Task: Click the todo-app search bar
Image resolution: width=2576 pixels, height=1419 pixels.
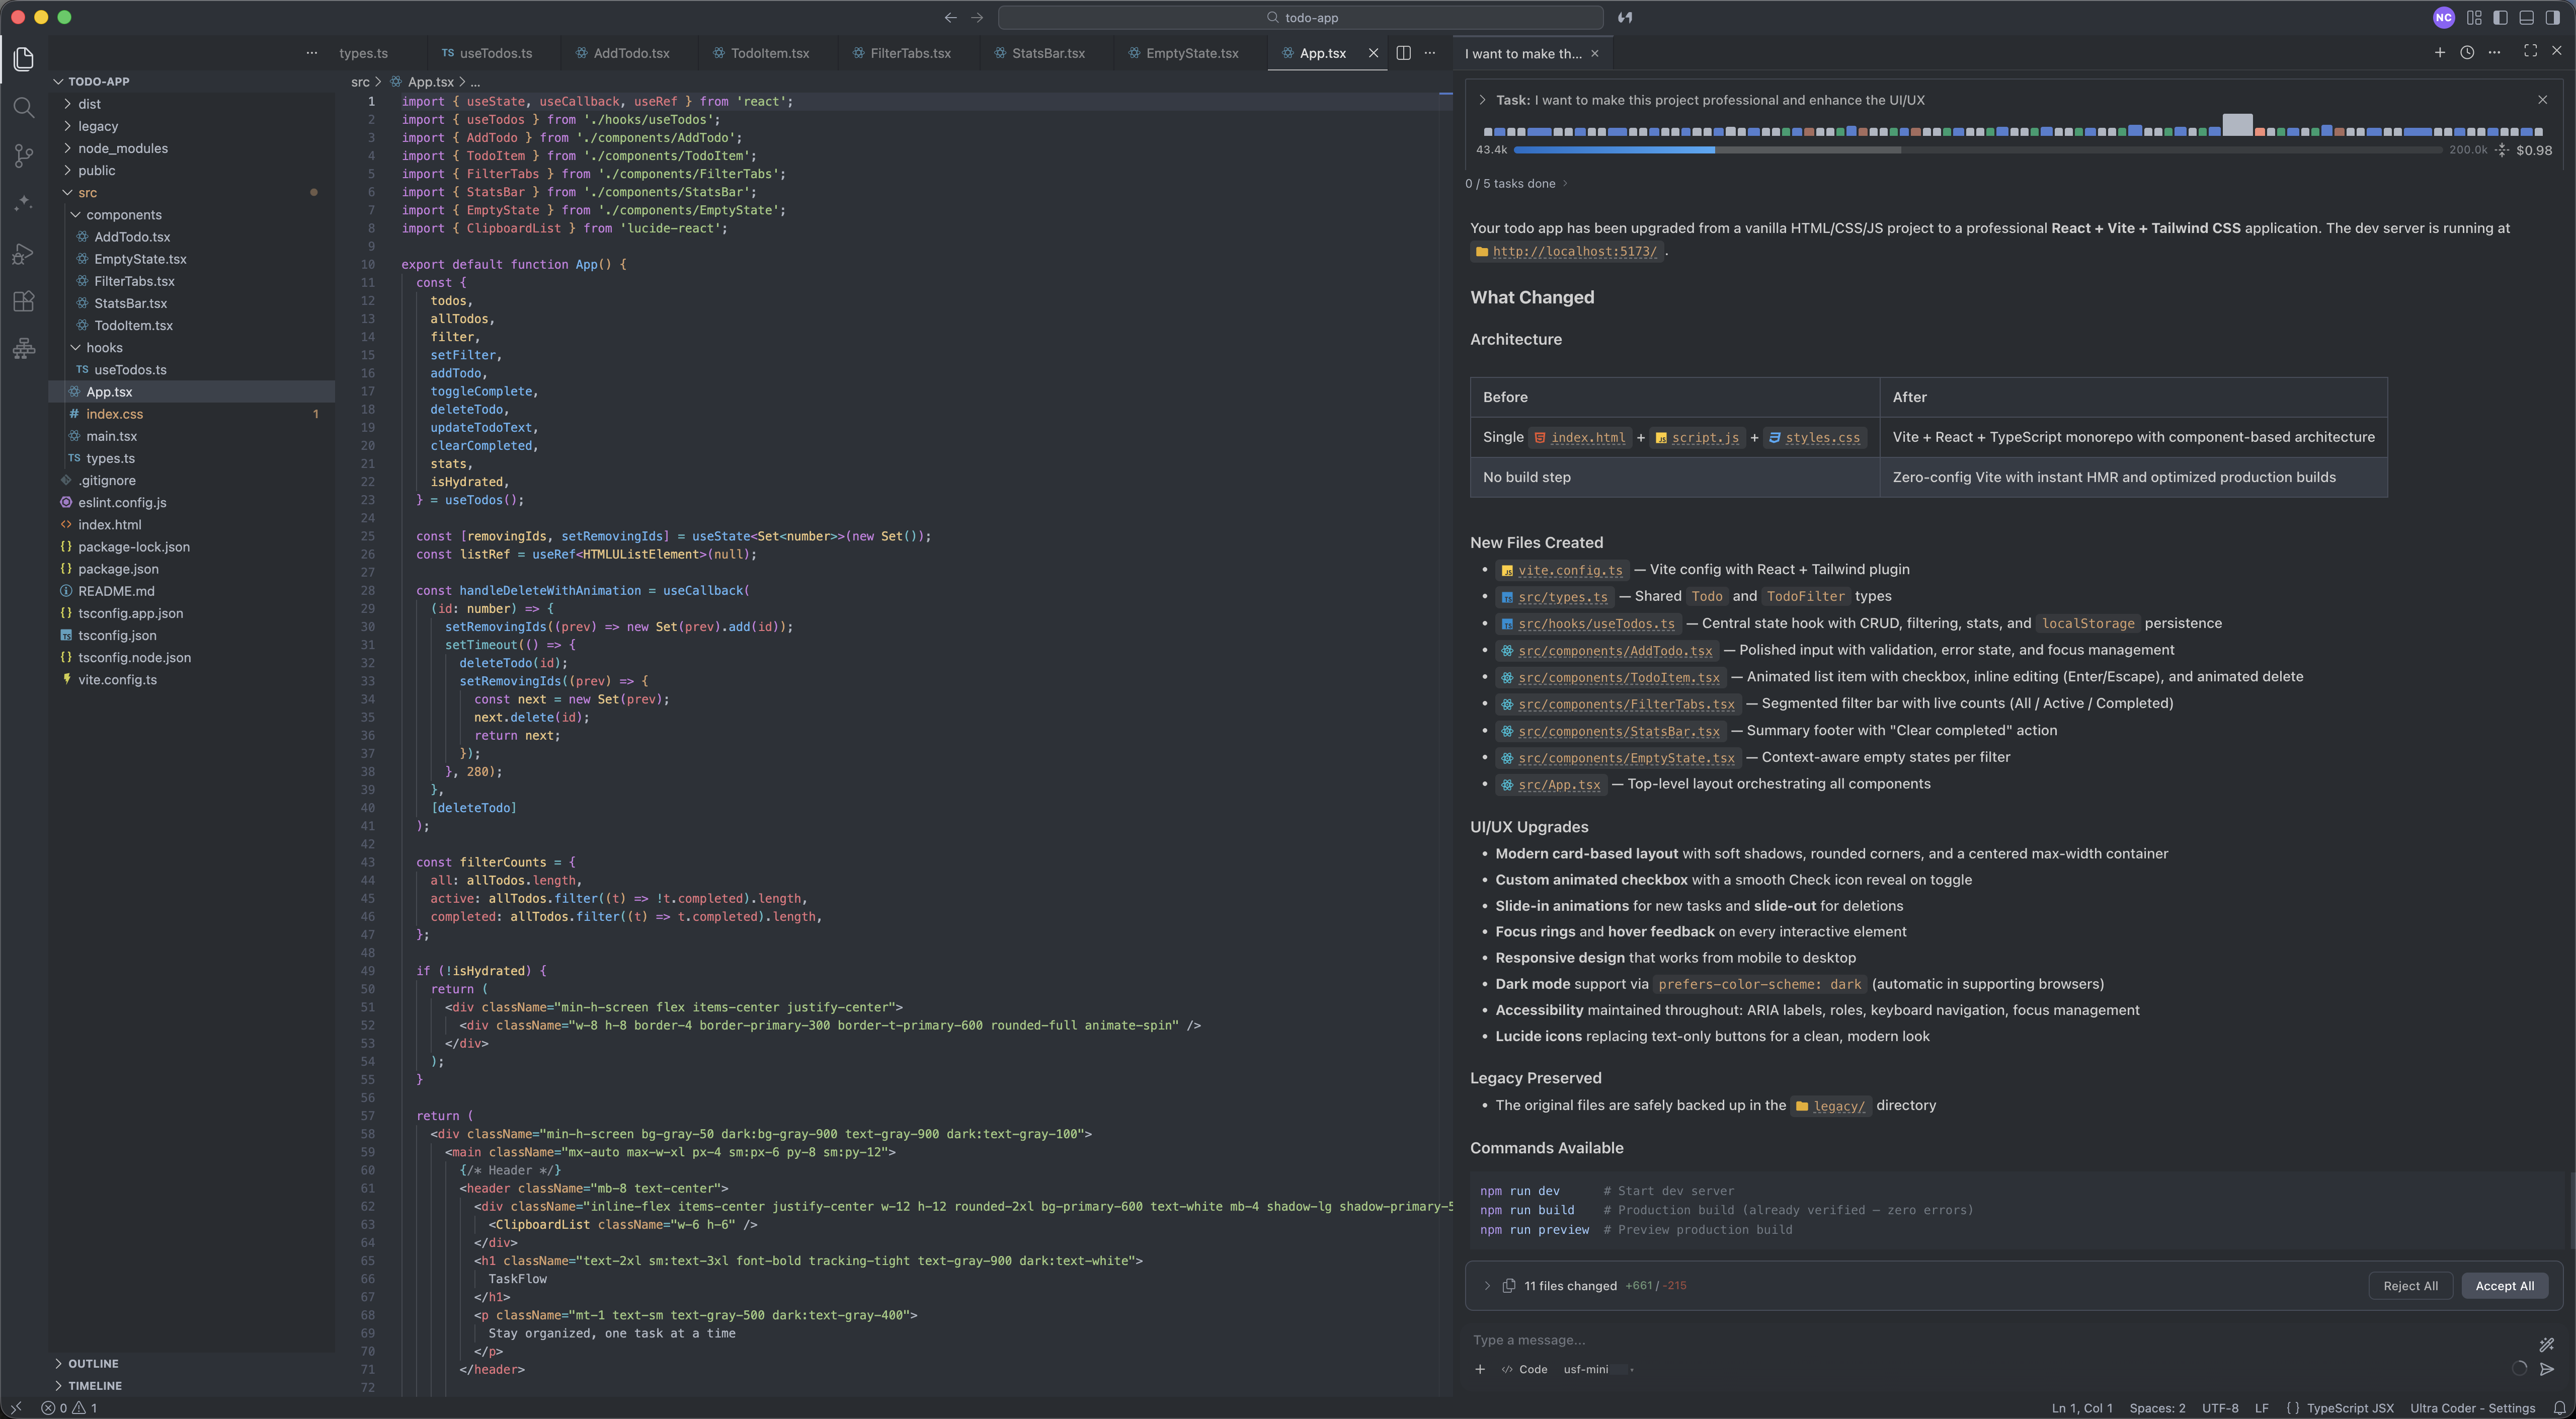Action: 1301,17
